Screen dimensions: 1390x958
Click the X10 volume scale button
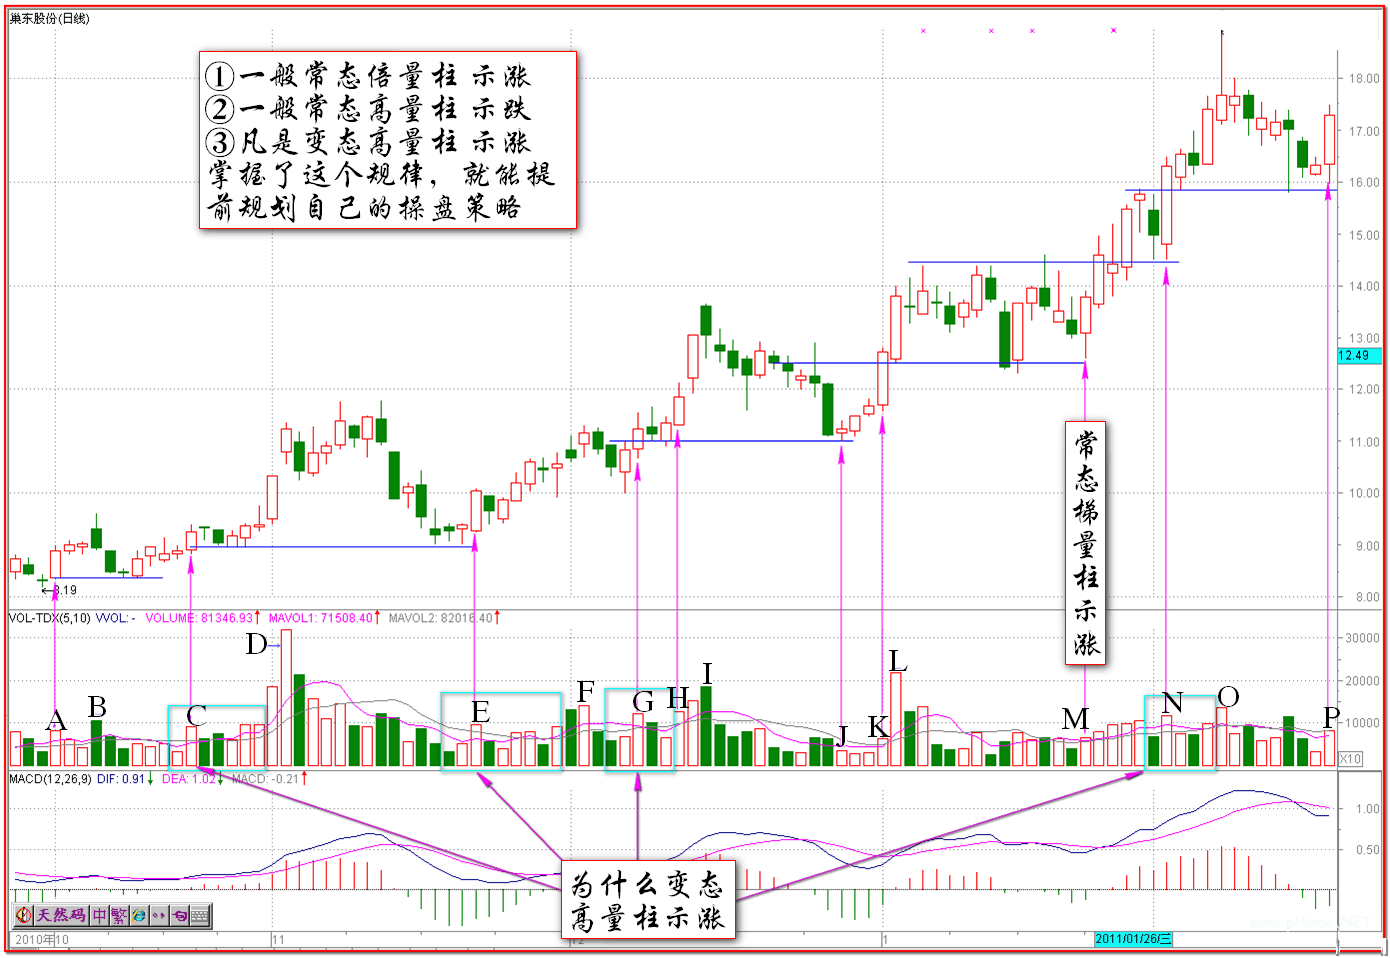[x=1350, y=759]
